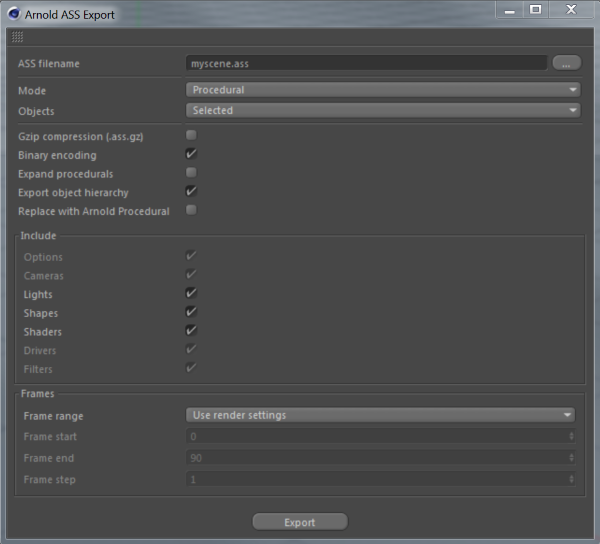
Task: Click the disabled Cameras checkbox
Action: [191, 274]
